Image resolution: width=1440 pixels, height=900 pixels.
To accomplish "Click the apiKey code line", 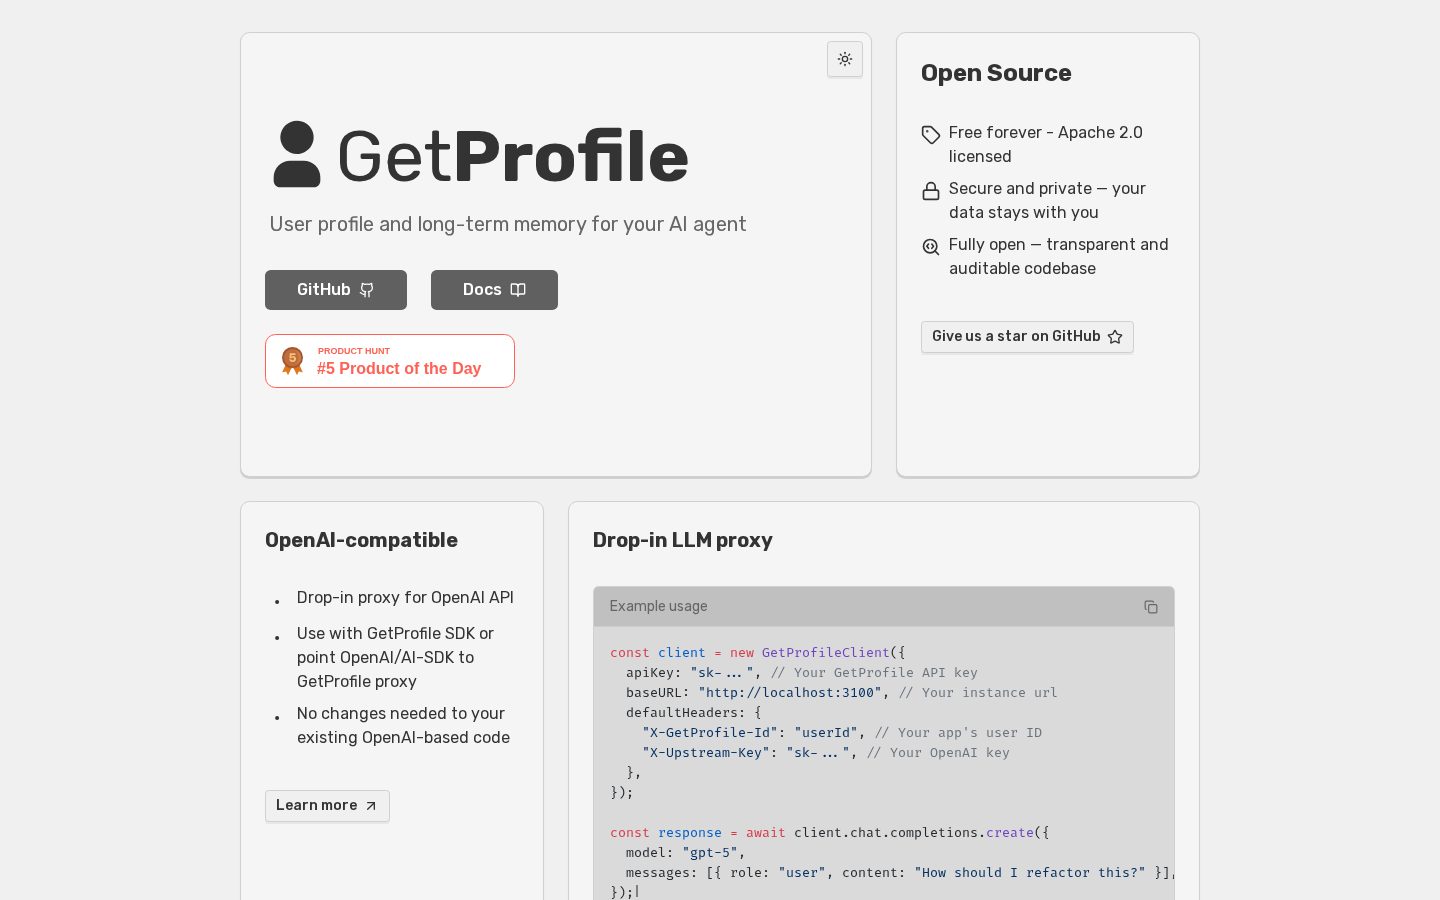I will [x=802, y=672].
